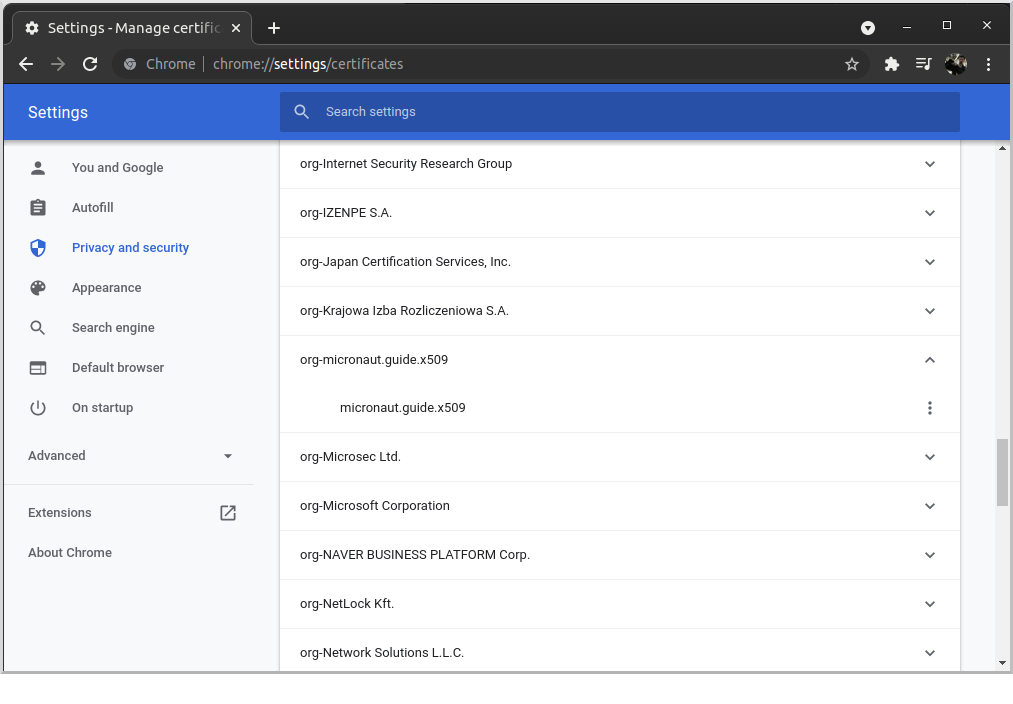
Task: Bookmark this page with the star icon
Action: point(852,64)
